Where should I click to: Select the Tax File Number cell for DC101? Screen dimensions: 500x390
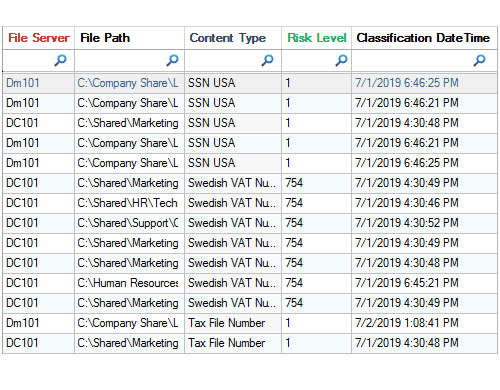click(x=233, y=343)
